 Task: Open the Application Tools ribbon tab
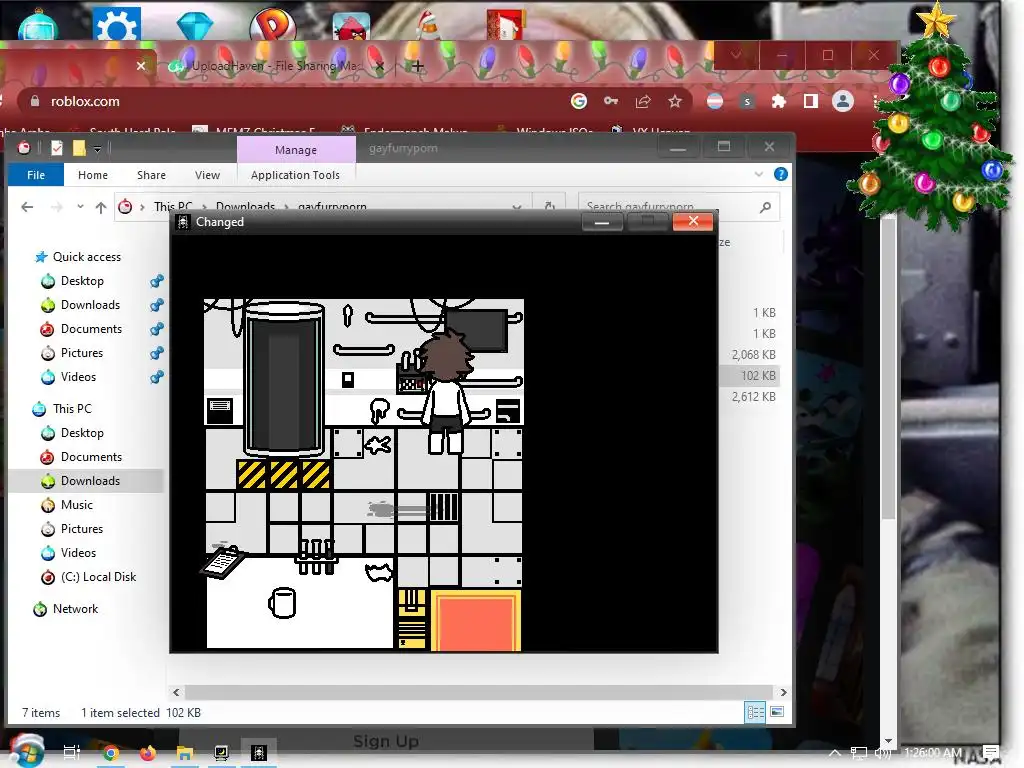pyautogui.click(x=295, y=175)
